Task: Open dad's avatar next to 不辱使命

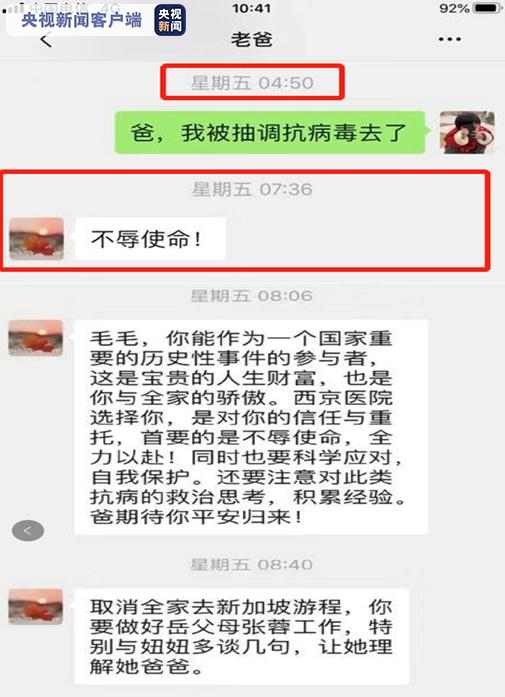Action: click(36, 238)
